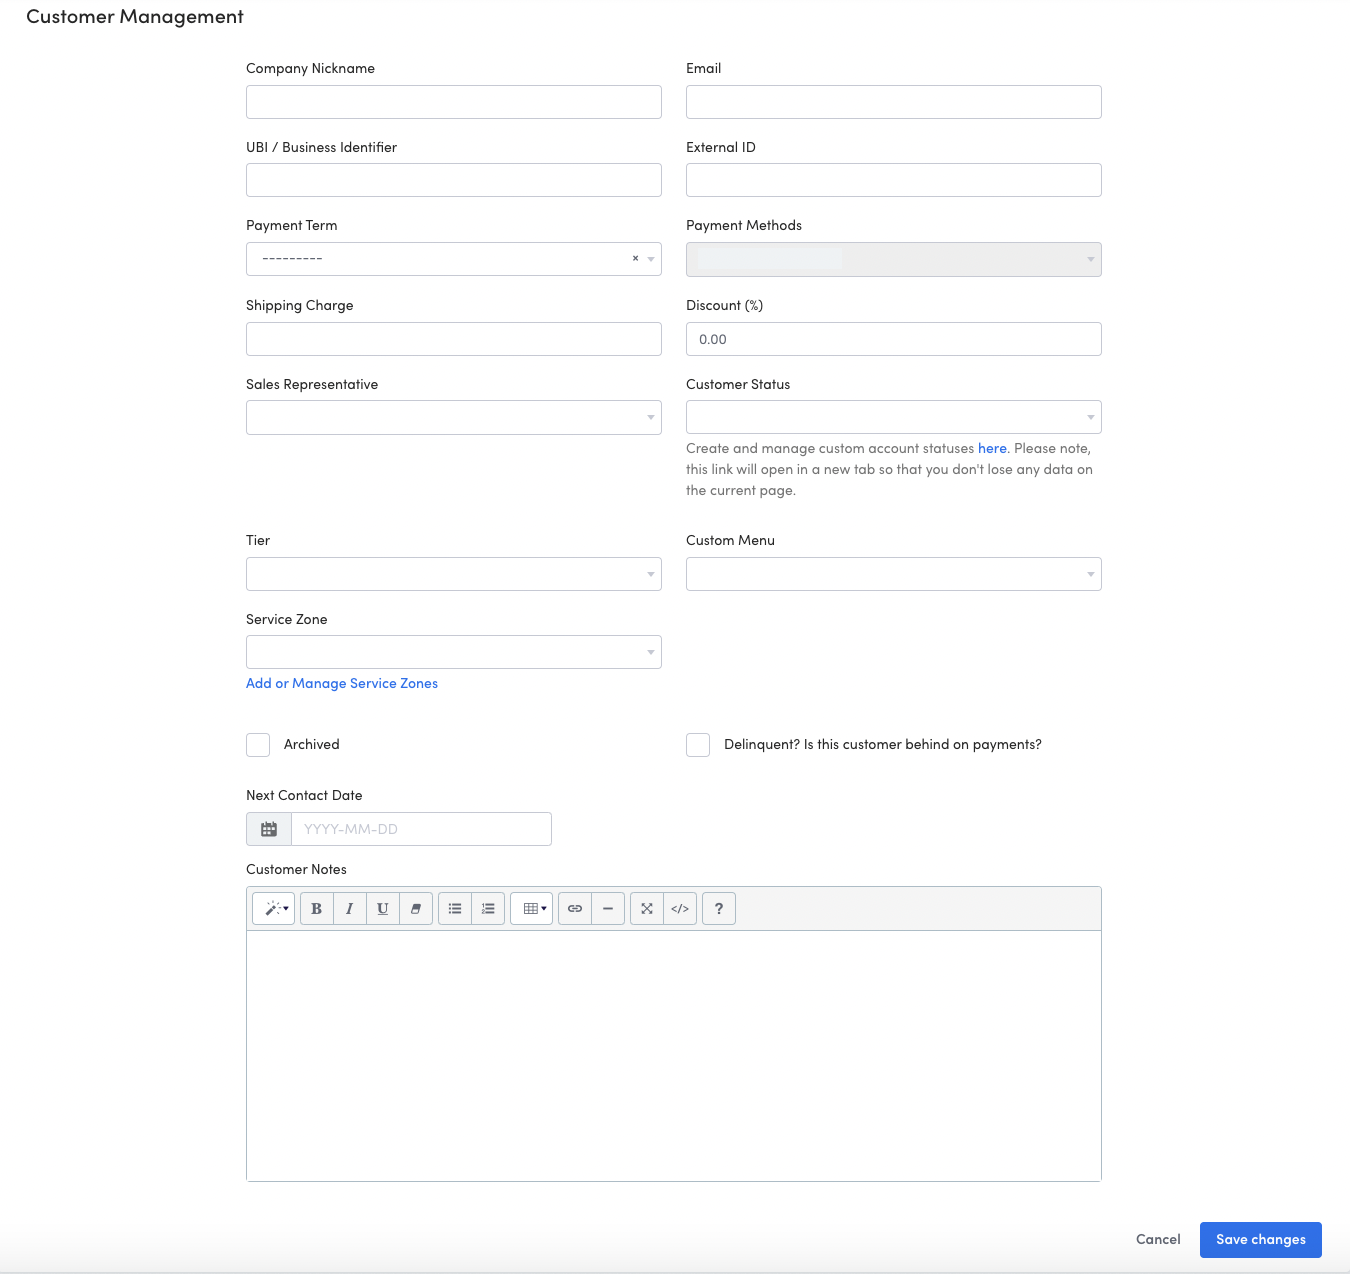Check the Delinquent customer checkbox
1350x1274 pixels.
[698, 745]
